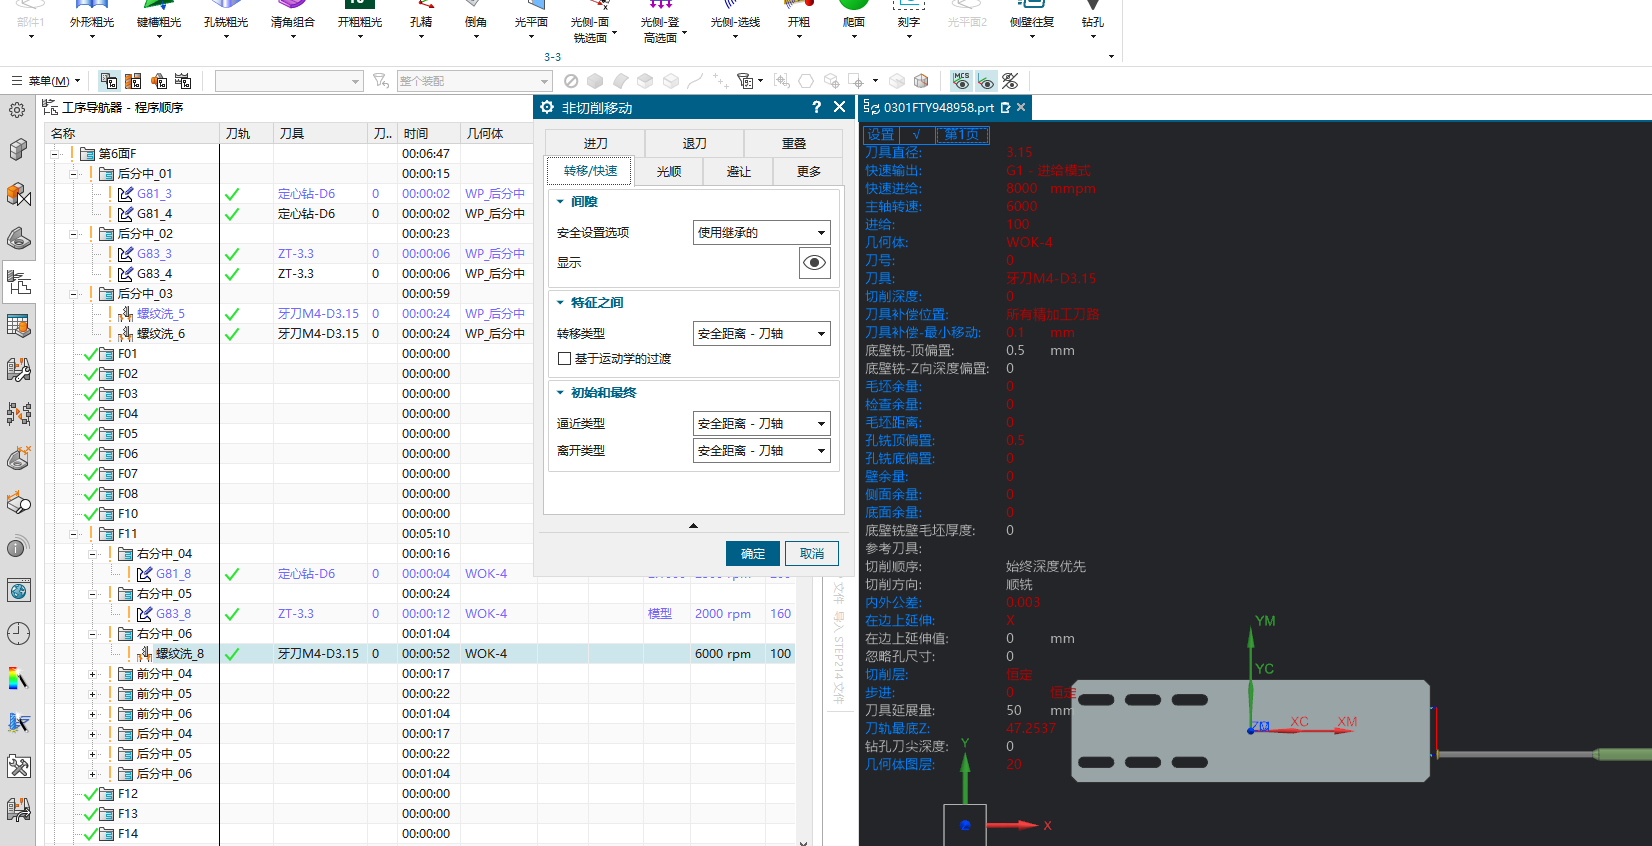Viewport: 1652px width, 846px height.
Task: Select the G83_4 operation
Action: (154, 274)
